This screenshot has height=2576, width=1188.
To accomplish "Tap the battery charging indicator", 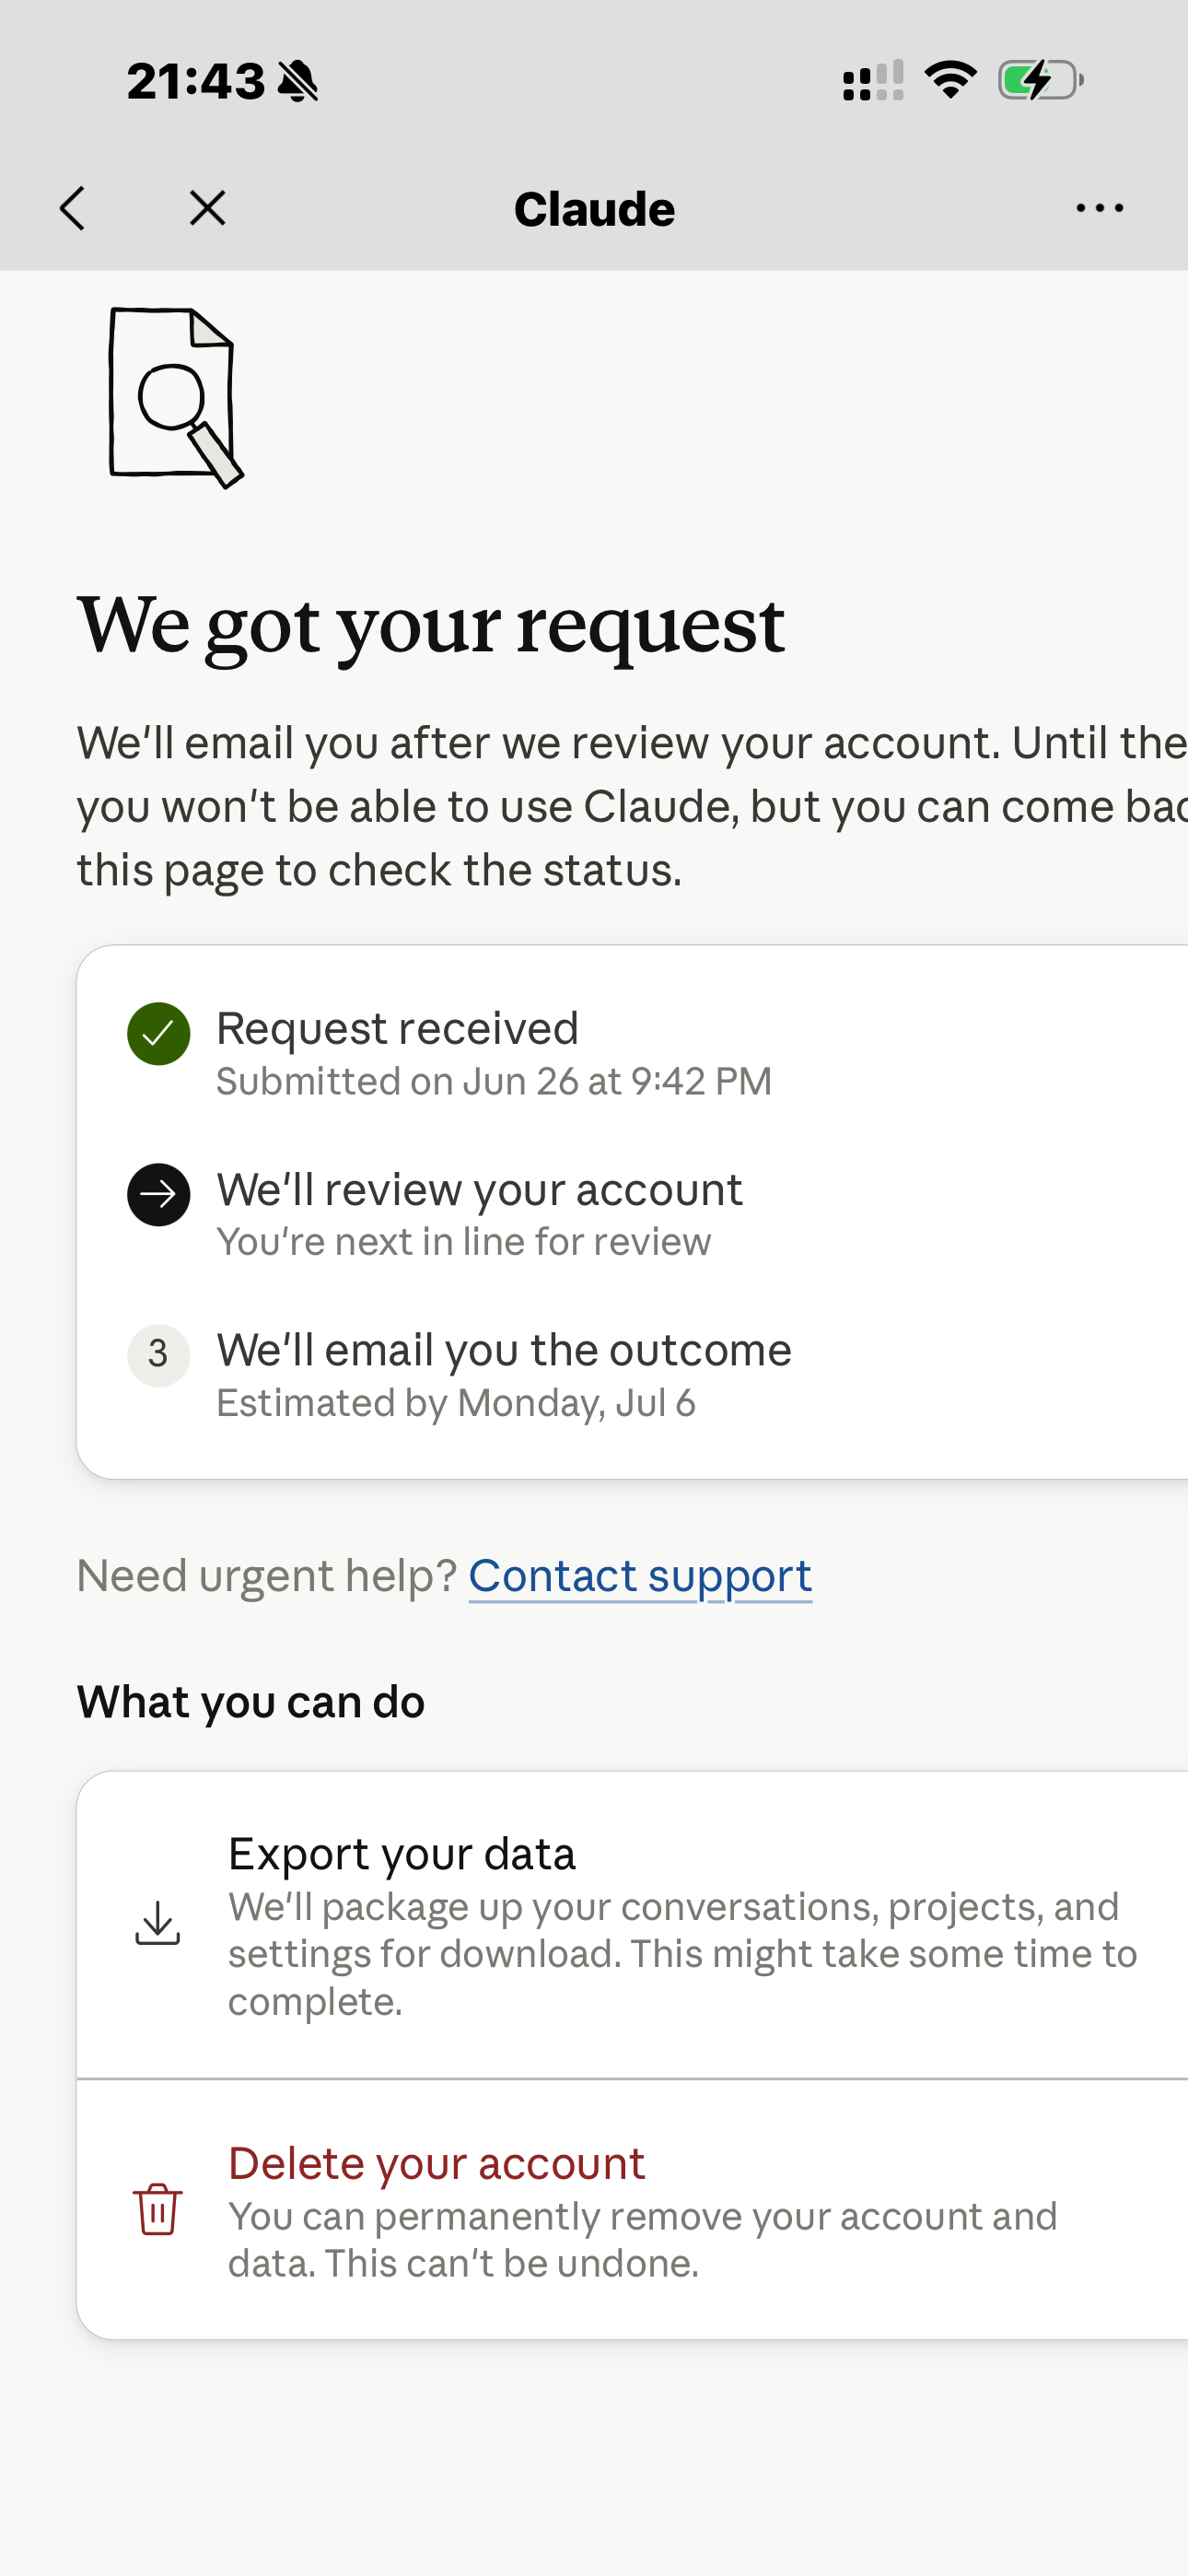I will click(x=1041, y=80).
